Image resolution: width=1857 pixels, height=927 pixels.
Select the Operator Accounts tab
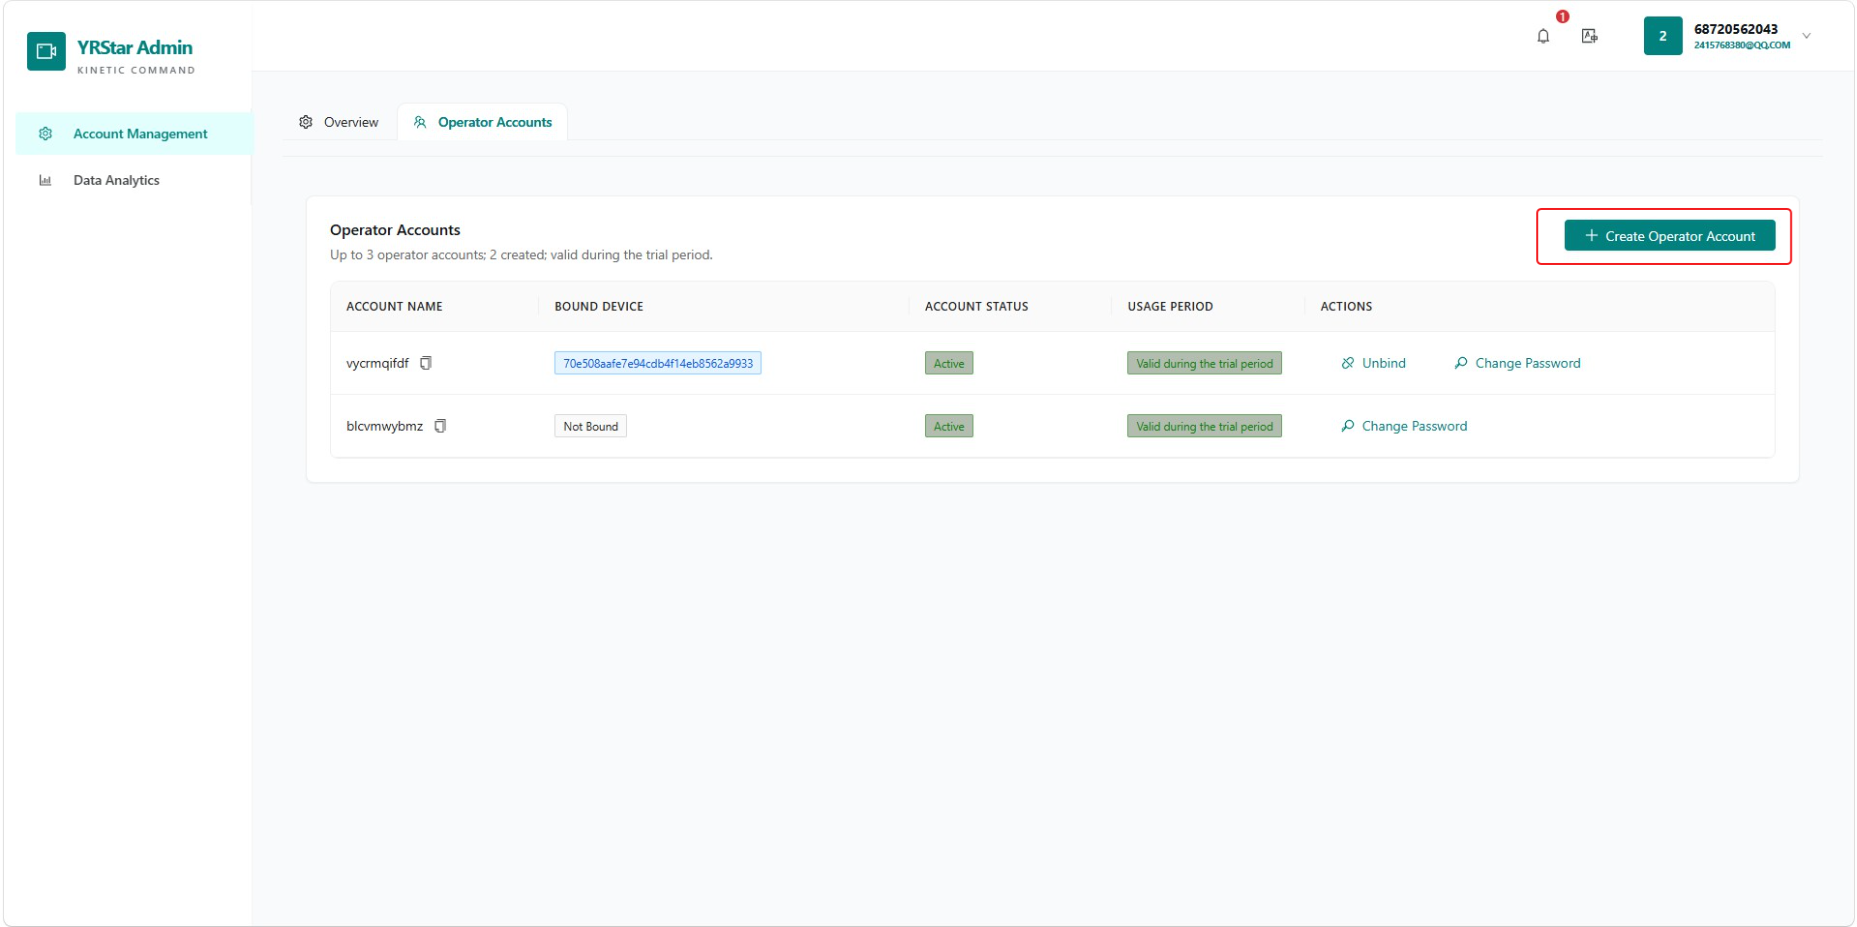click(x=483, y=122)
